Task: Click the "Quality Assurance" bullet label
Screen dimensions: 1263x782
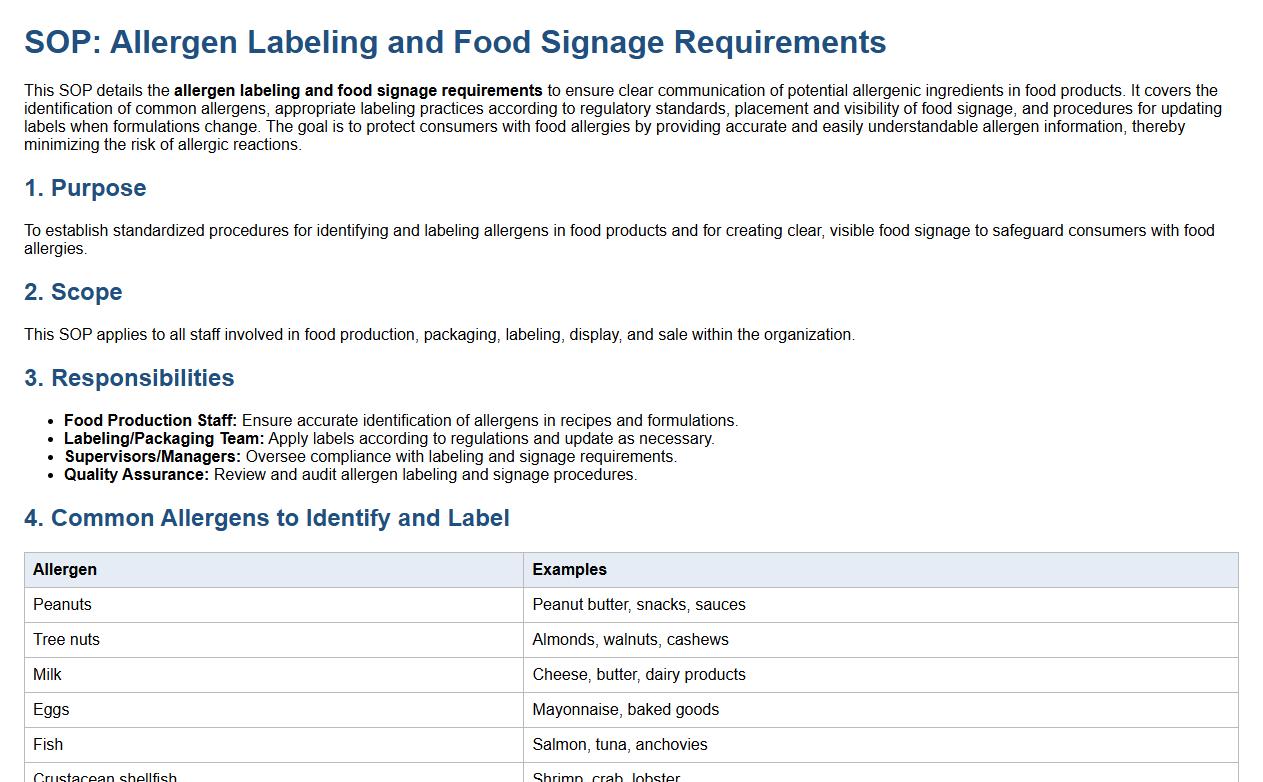Action: pyautogui.click(x=137, y=474)
